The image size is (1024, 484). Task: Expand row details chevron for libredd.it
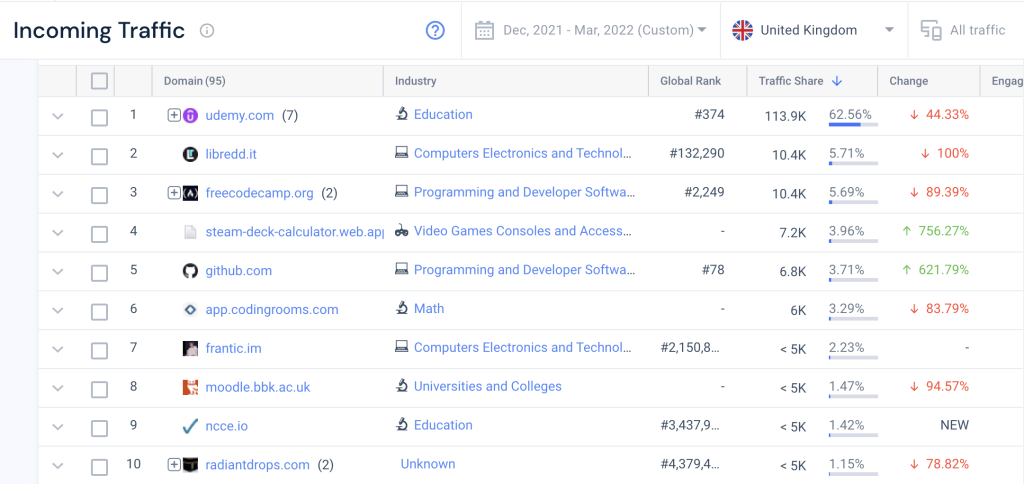coord(57,155)
